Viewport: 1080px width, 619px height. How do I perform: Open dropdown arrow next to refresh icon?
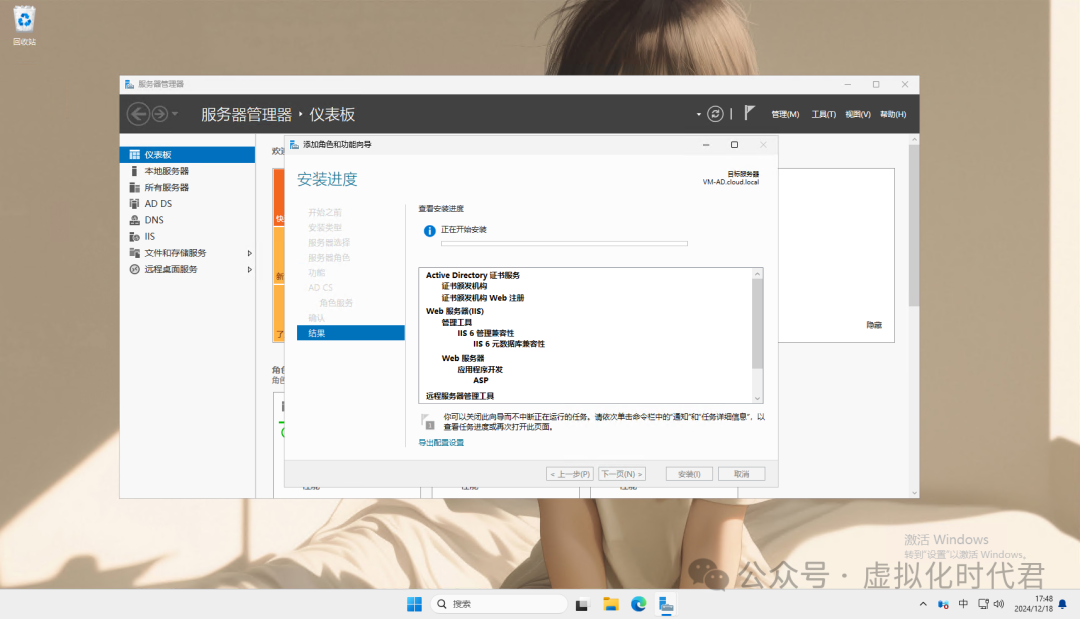699,114
